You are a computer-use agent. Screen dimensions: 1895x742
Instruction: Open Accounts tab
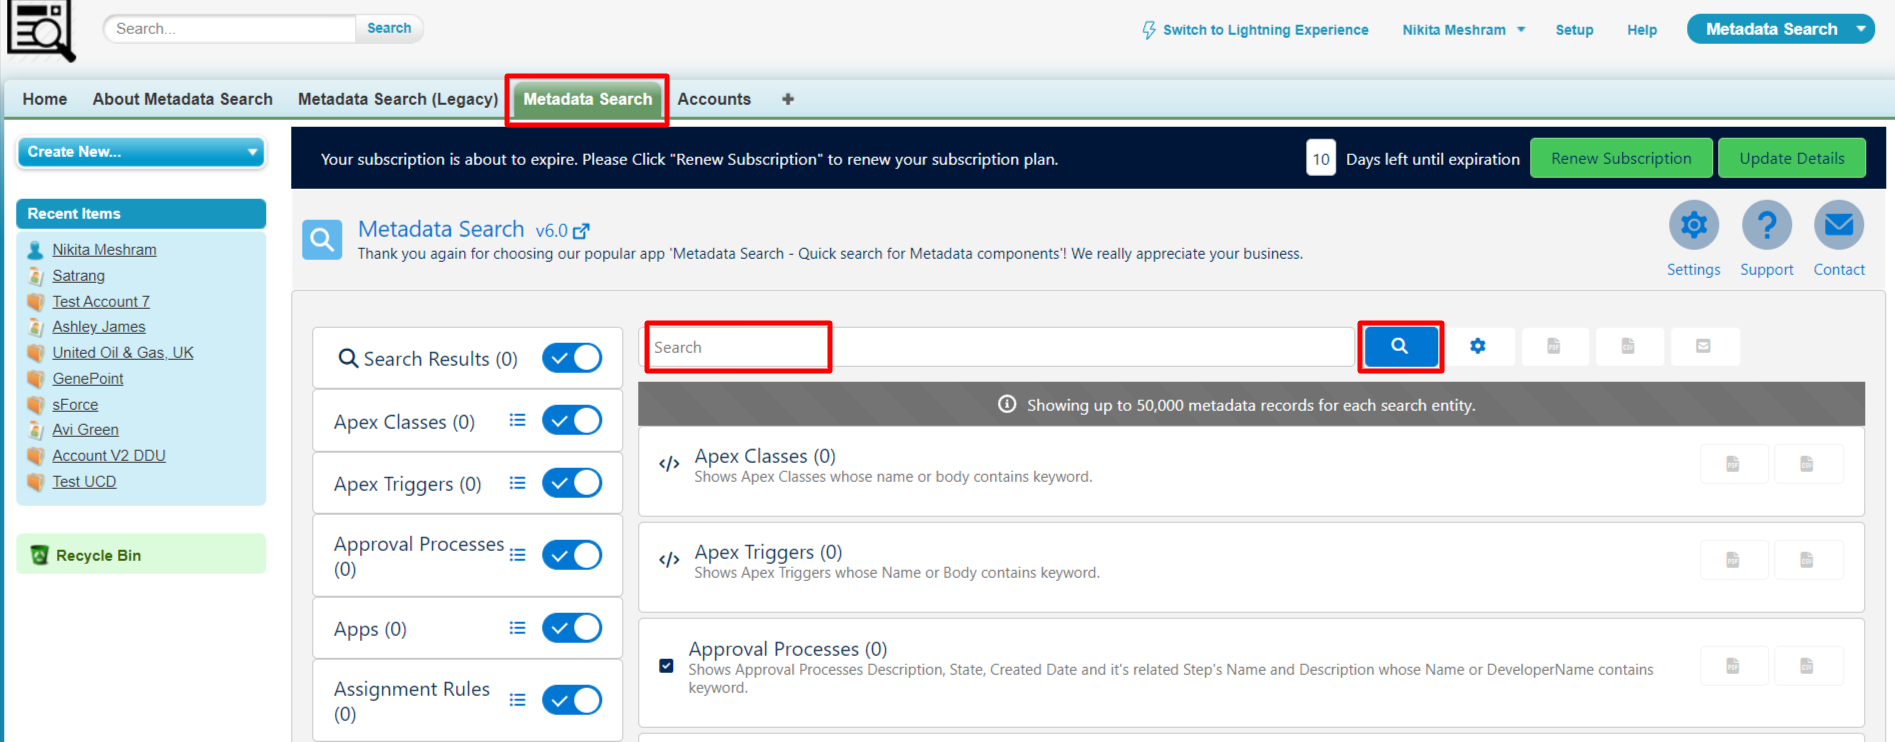tap(714, 99)
